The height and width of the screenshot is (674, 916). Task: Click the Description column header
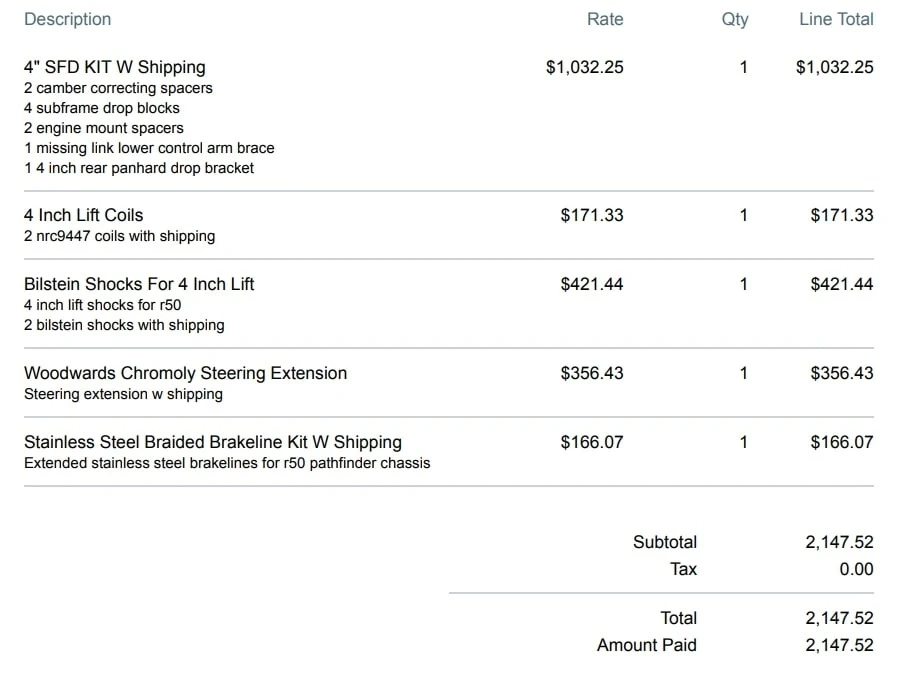[x=67, y=19]
